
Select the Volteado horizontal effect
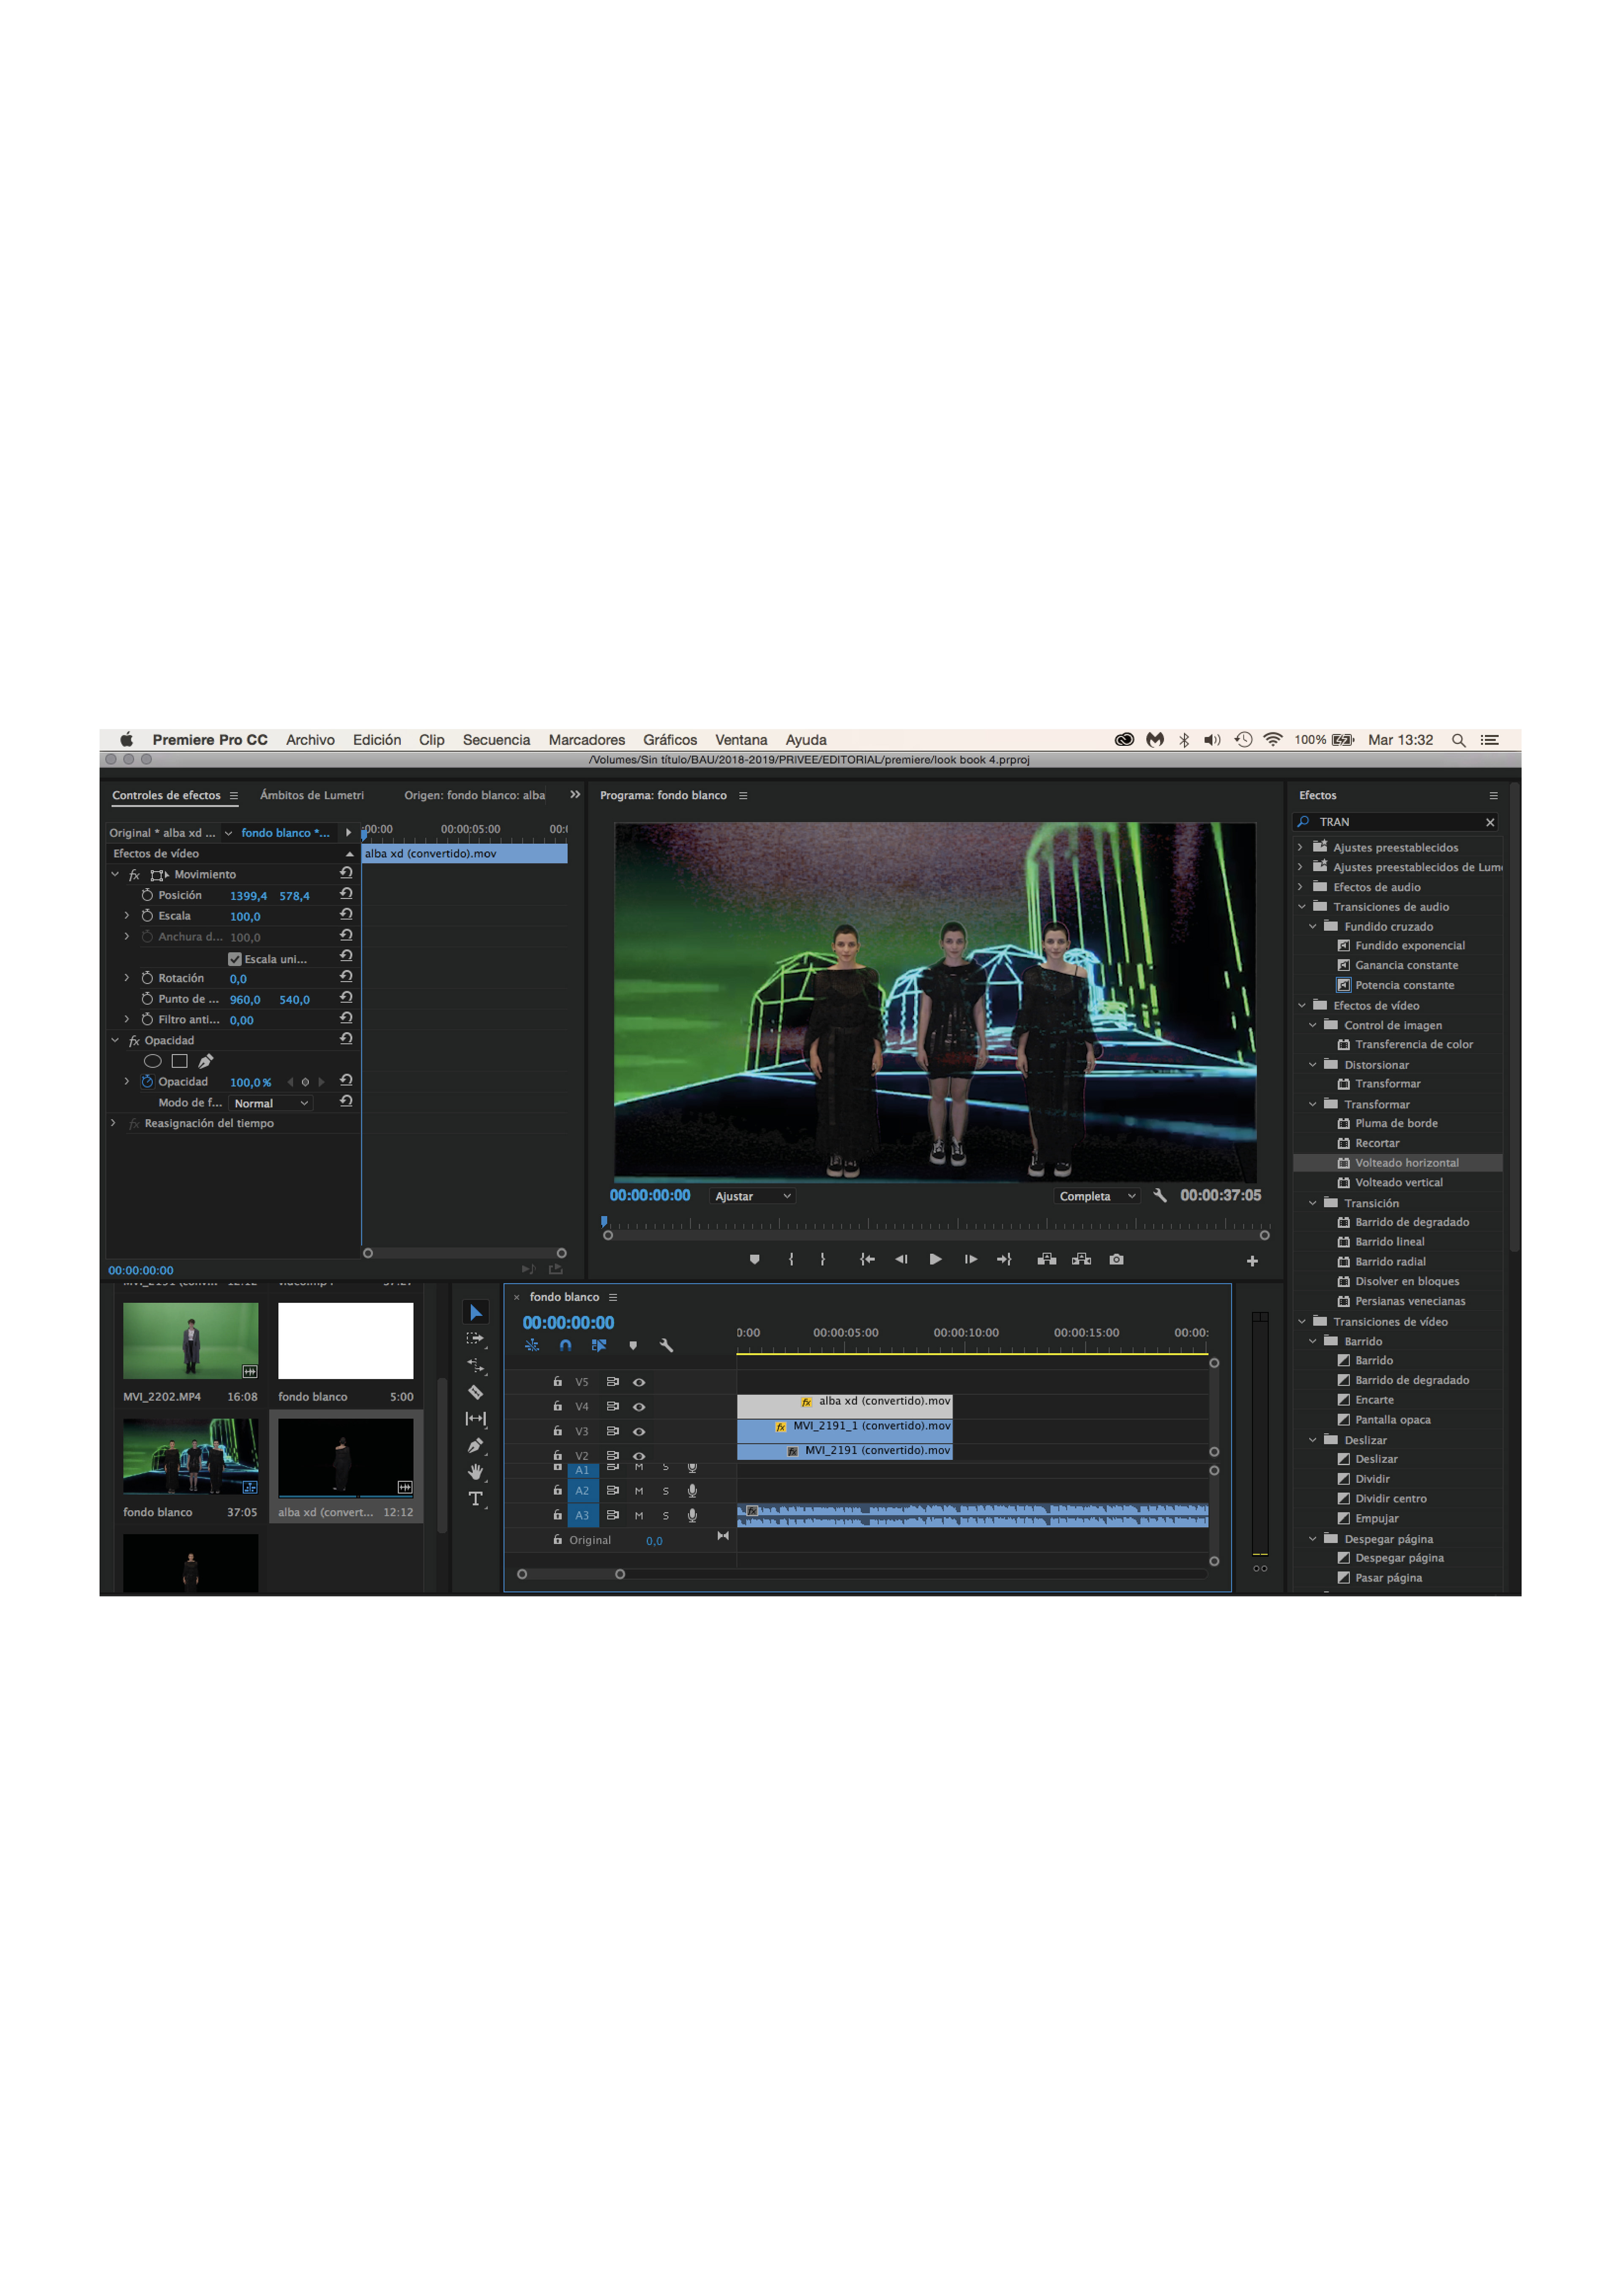[1406, 1163]
